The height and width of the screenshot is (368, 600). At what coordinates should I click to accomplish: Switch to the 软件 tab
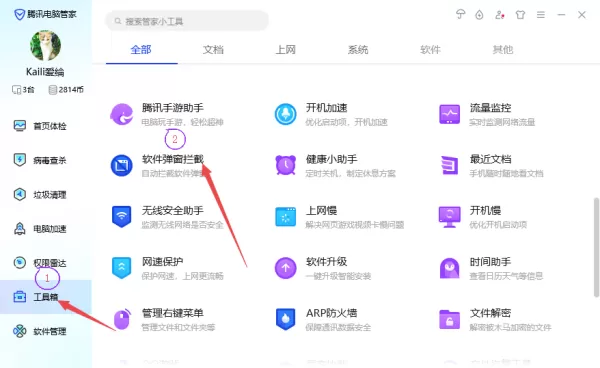430,49
